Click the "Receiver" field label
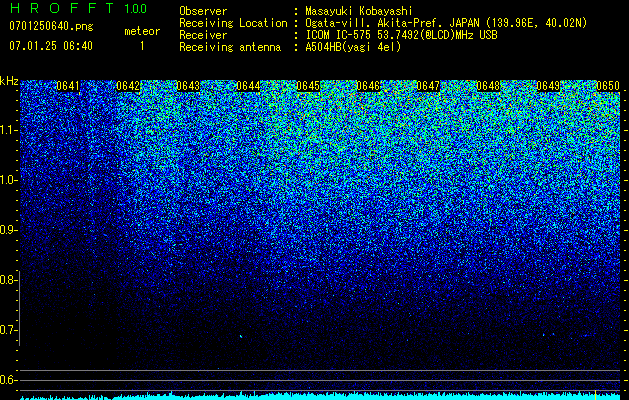This screenshot has width=629, height=400. point(203,35)
